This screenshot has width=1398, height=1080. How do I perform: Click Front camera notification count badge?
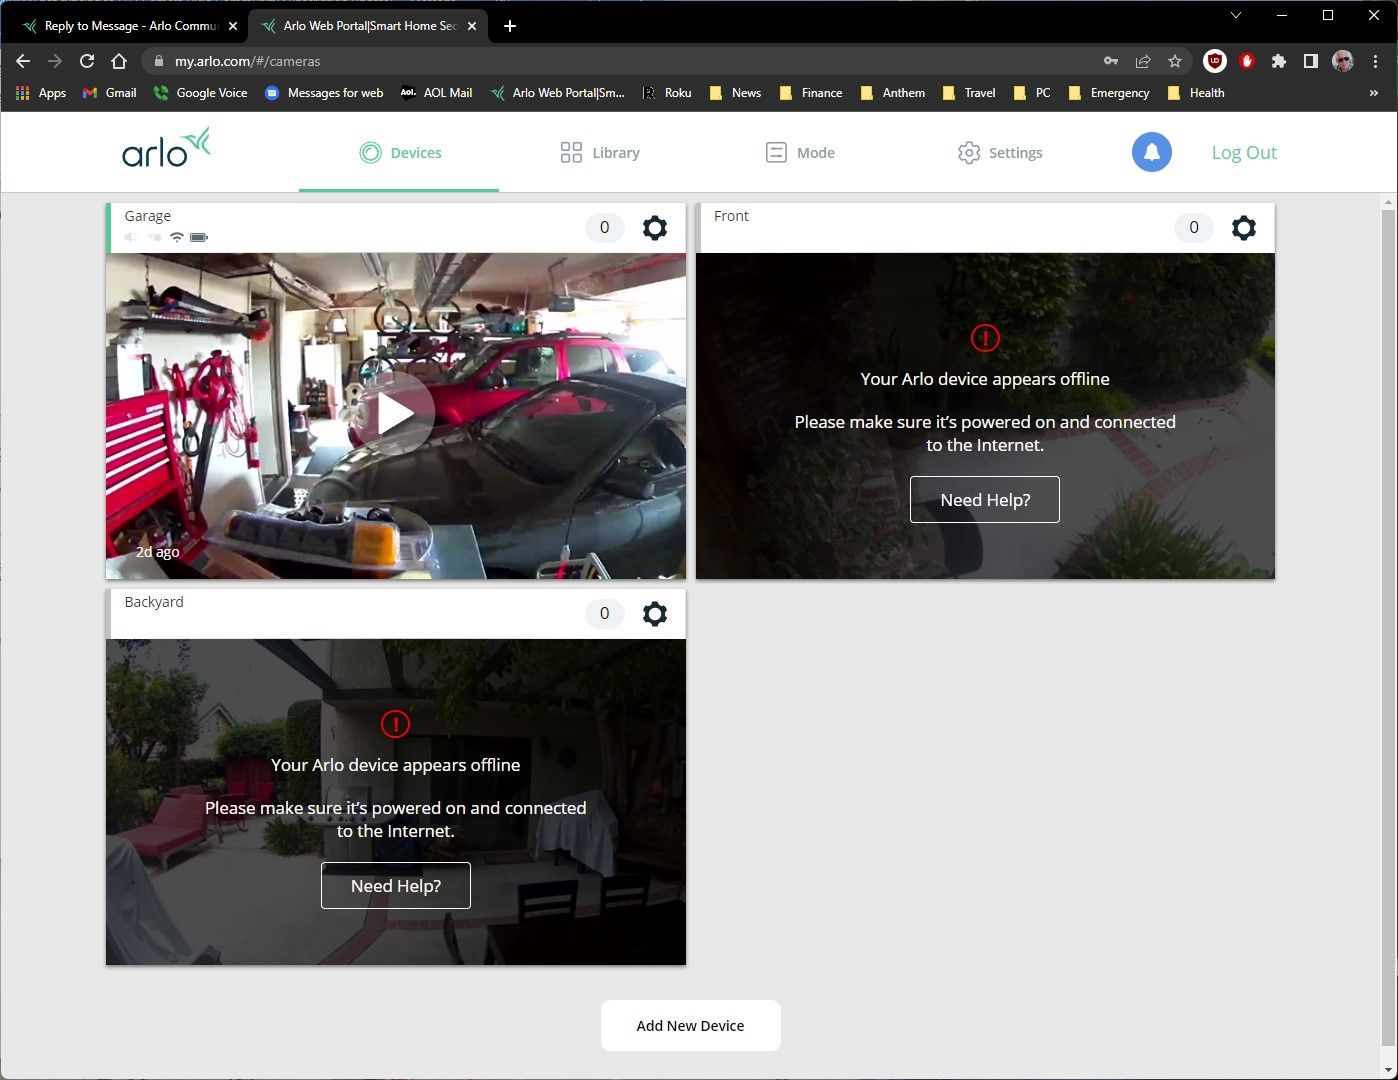point(1194,228)
